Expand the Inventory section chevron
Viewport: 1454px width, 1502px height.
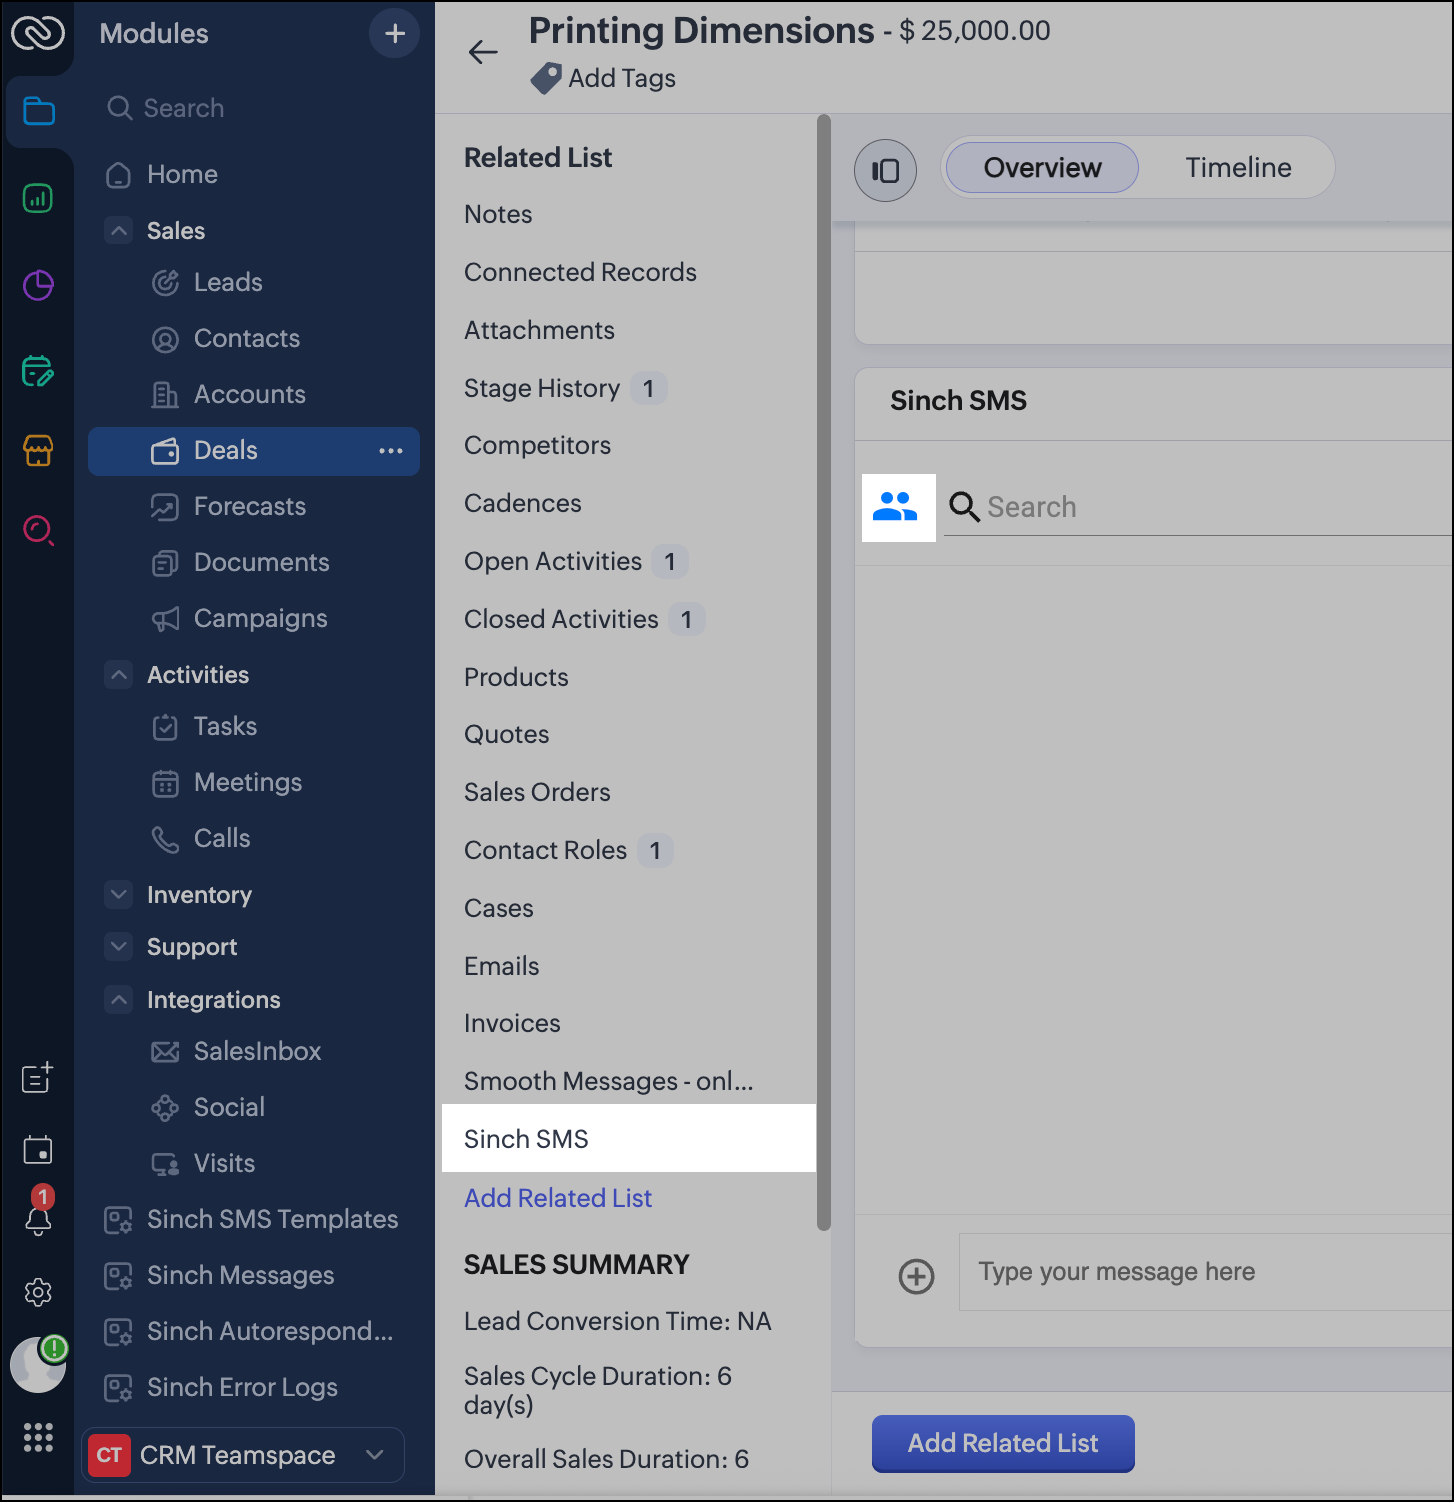tap(119, 894)
